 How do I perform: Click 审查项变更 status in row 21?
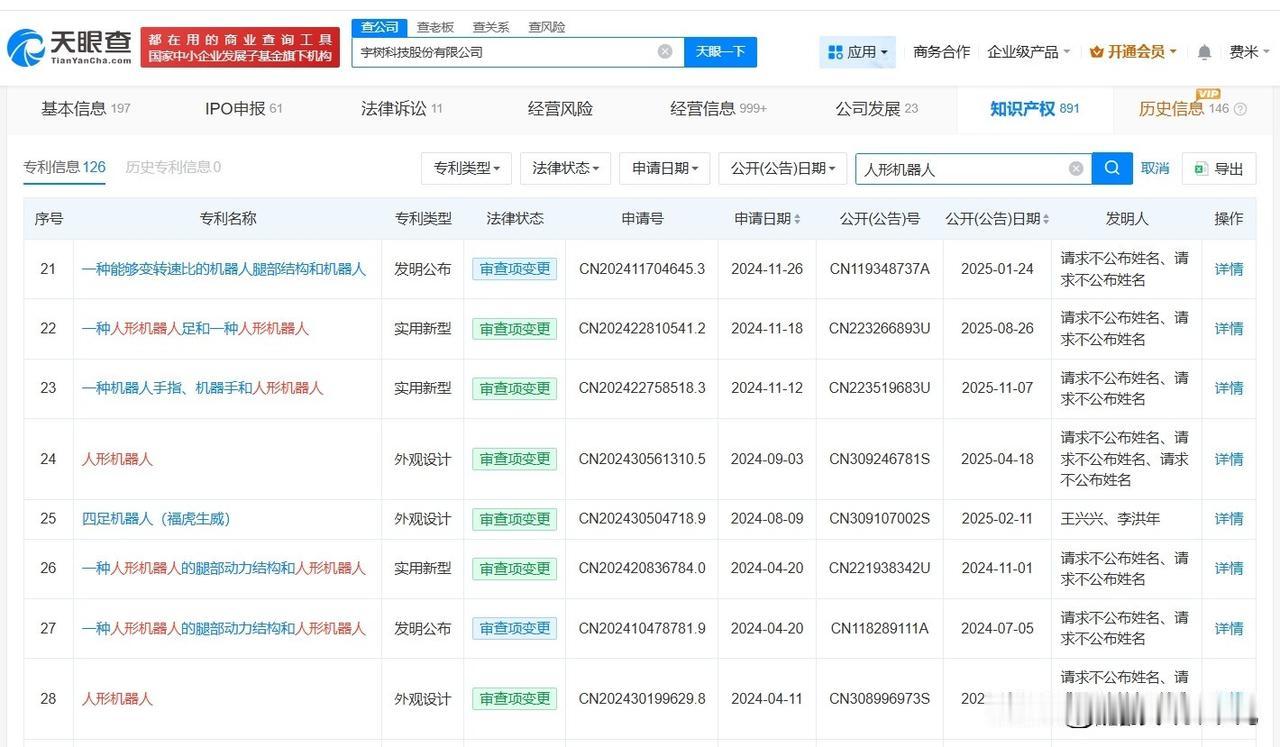click(514, 269)
